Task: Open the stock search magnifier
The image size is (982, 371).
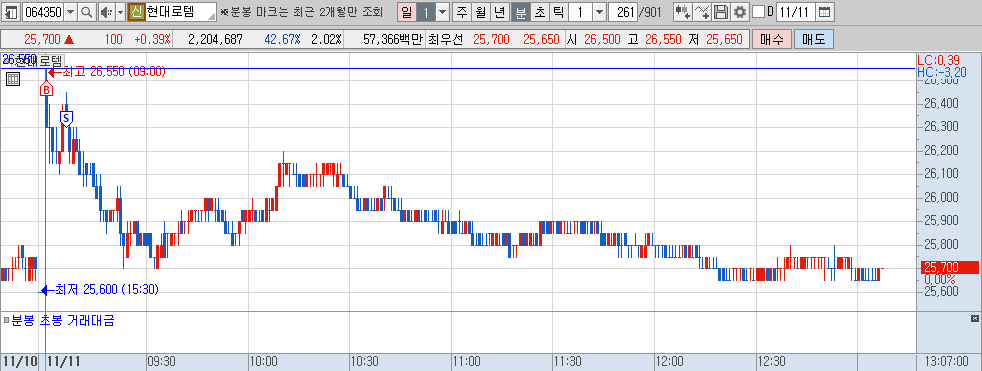Action: pyautogui.click(x=87, y=12)
